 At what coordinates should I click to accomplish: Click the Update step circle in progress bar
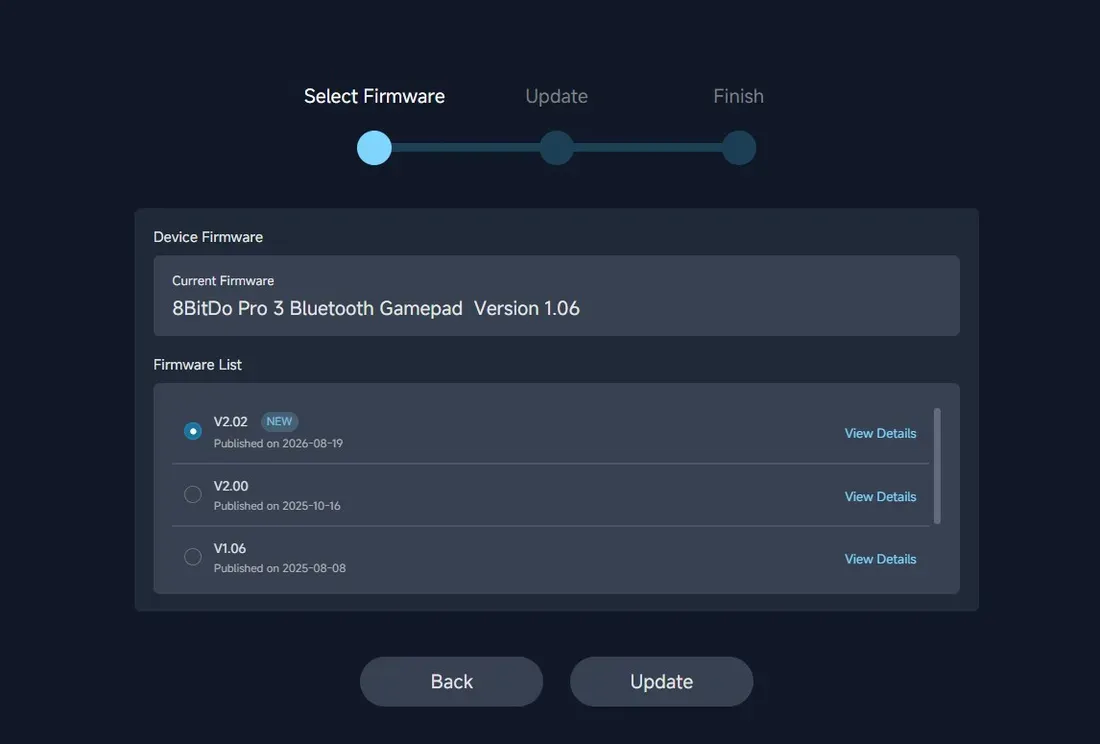click(x=556, y=148)
